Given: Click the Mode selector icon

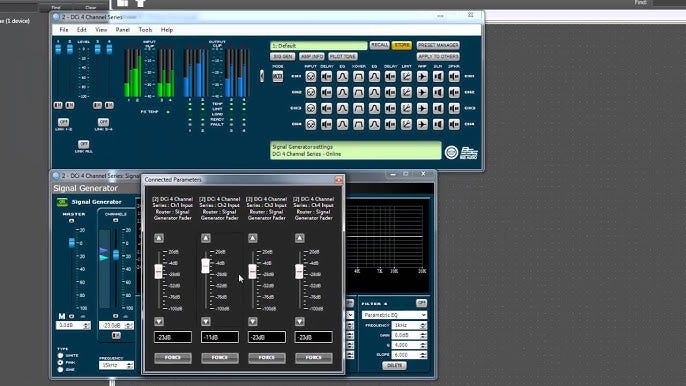Looking at the screenshot, I should (278, 76).
